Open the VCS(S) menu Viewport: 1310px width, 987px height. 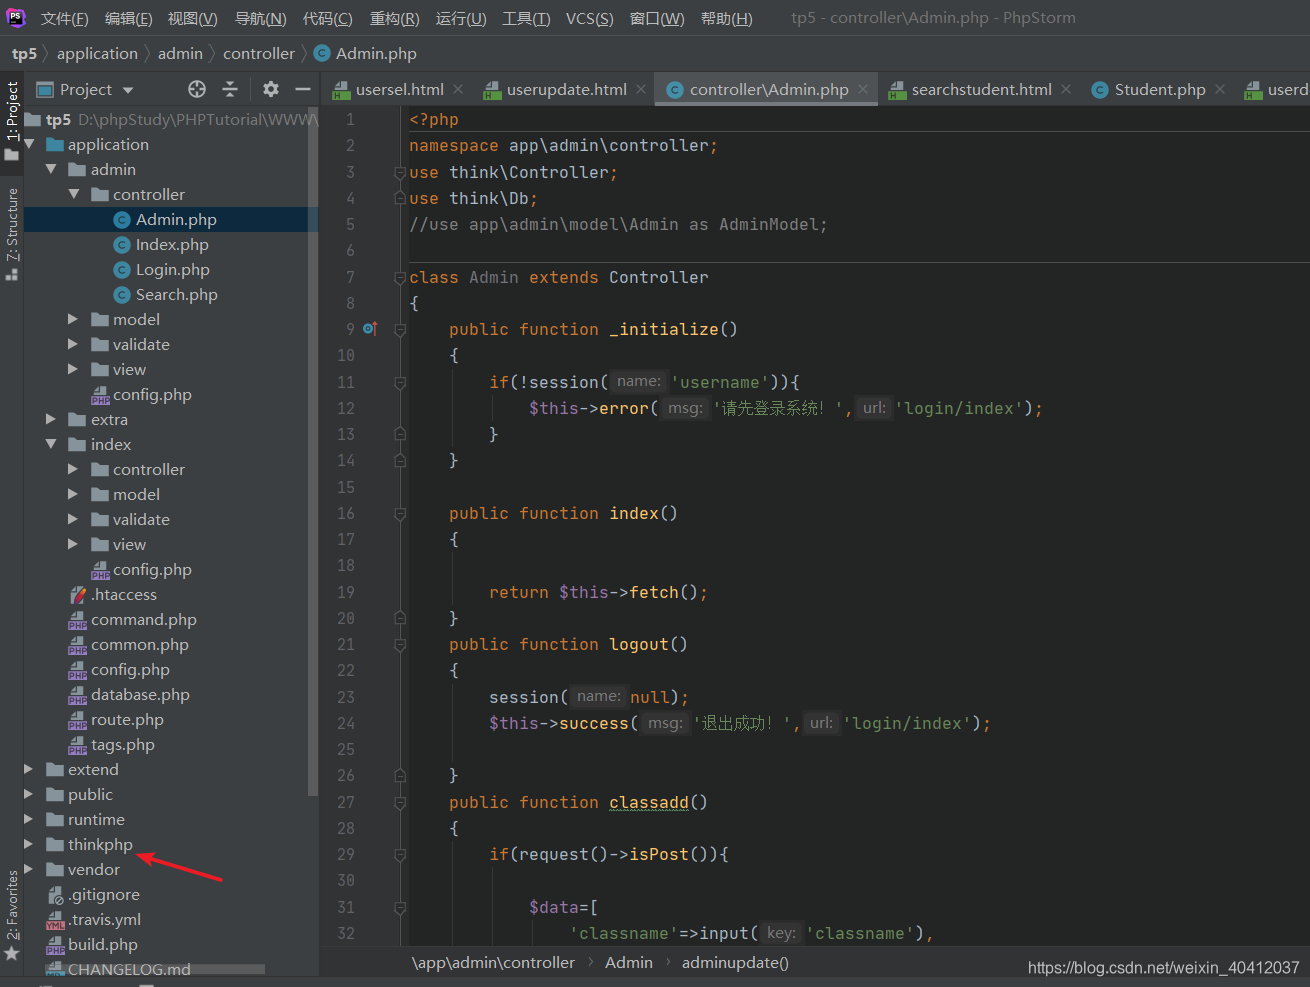[590, 18]
